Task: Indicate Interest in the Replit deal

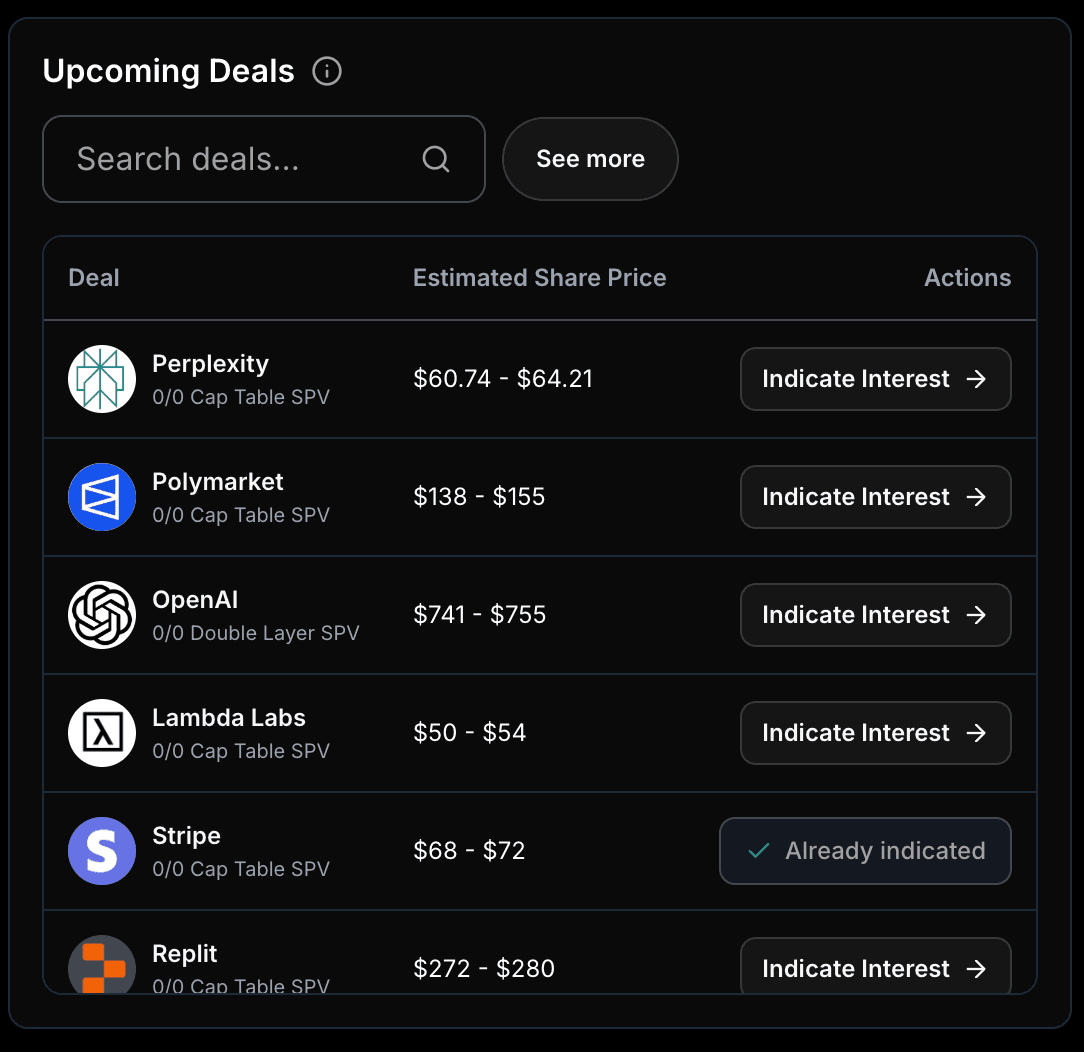Action: 875,967
